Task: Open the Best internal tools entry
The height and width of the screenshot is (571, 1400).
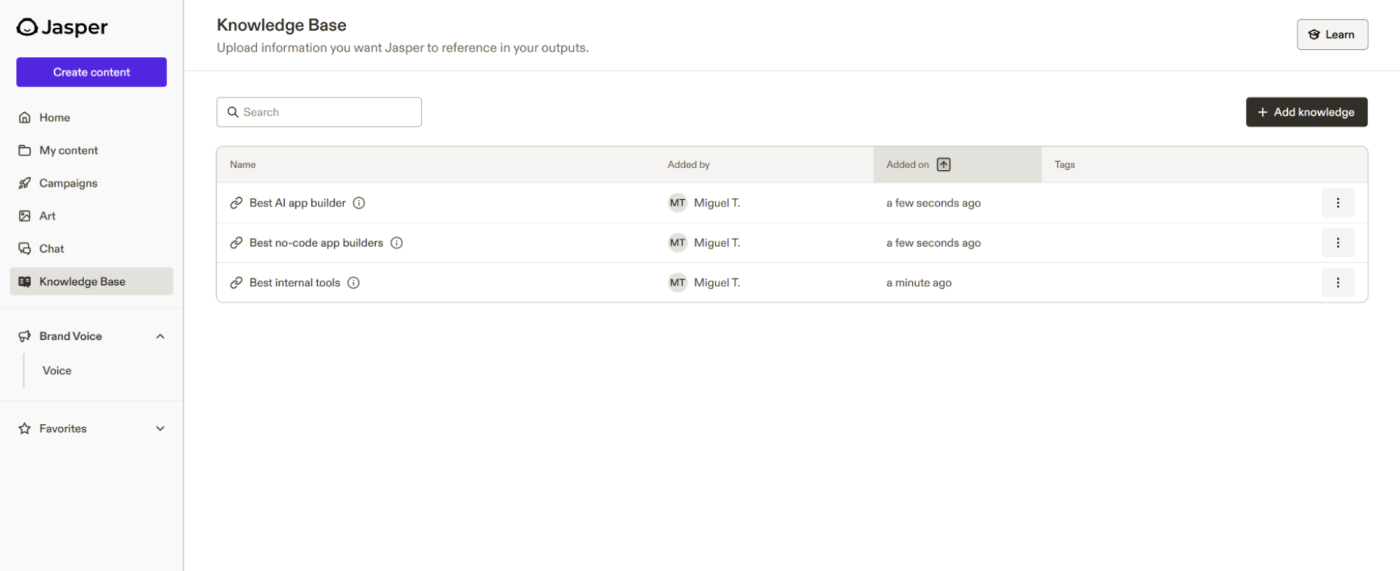Action: click(x=295, y=283)
